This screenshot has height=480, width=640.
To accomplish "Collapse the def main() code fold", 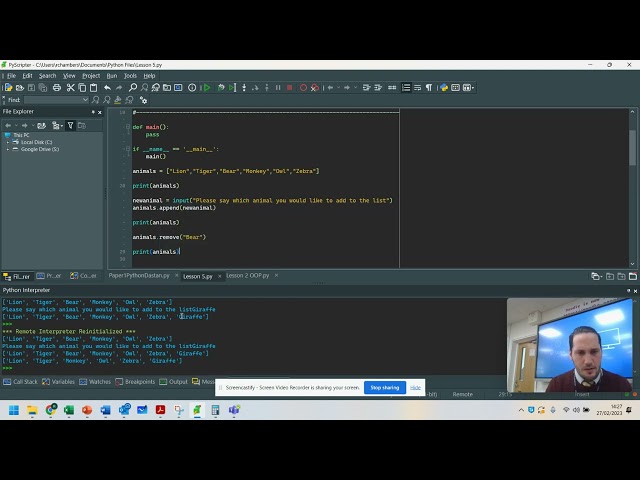I will 128,127.
